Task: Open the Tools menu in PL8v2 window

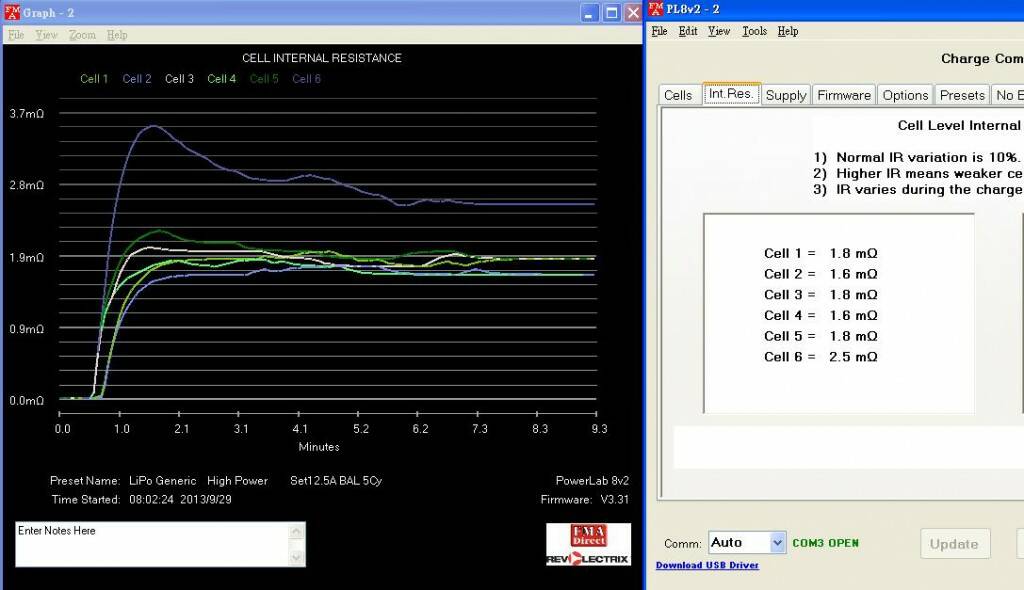Action: click(754, 31)
